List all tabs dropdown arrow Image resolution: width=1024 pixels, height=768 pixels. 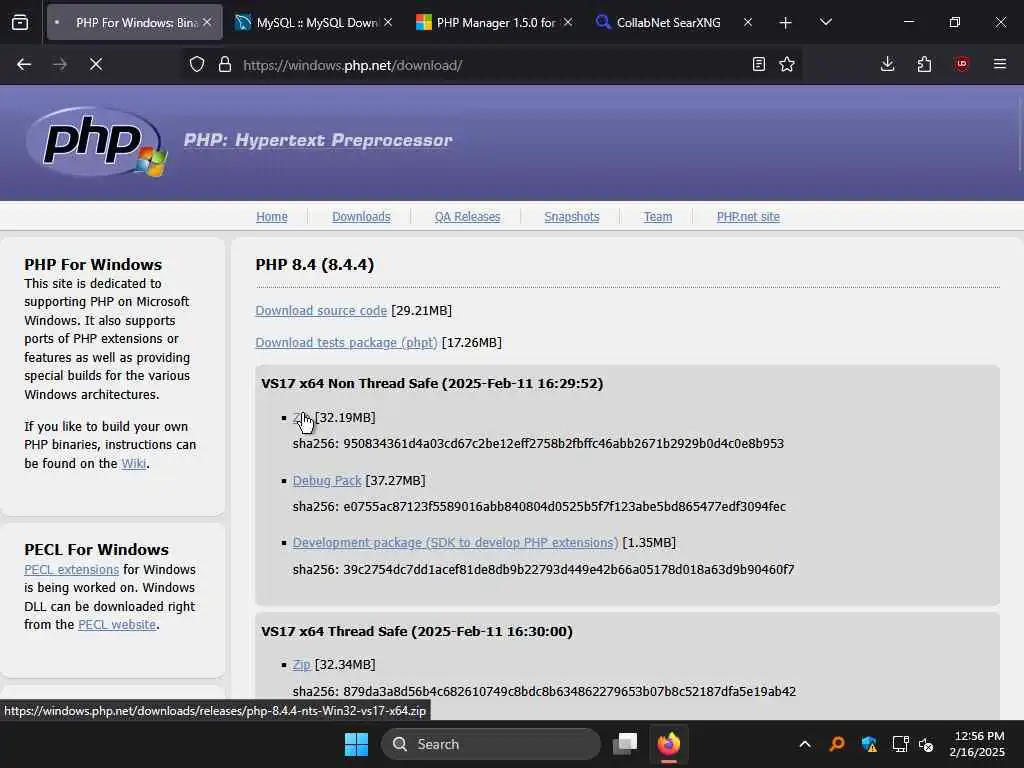[825, 22]
